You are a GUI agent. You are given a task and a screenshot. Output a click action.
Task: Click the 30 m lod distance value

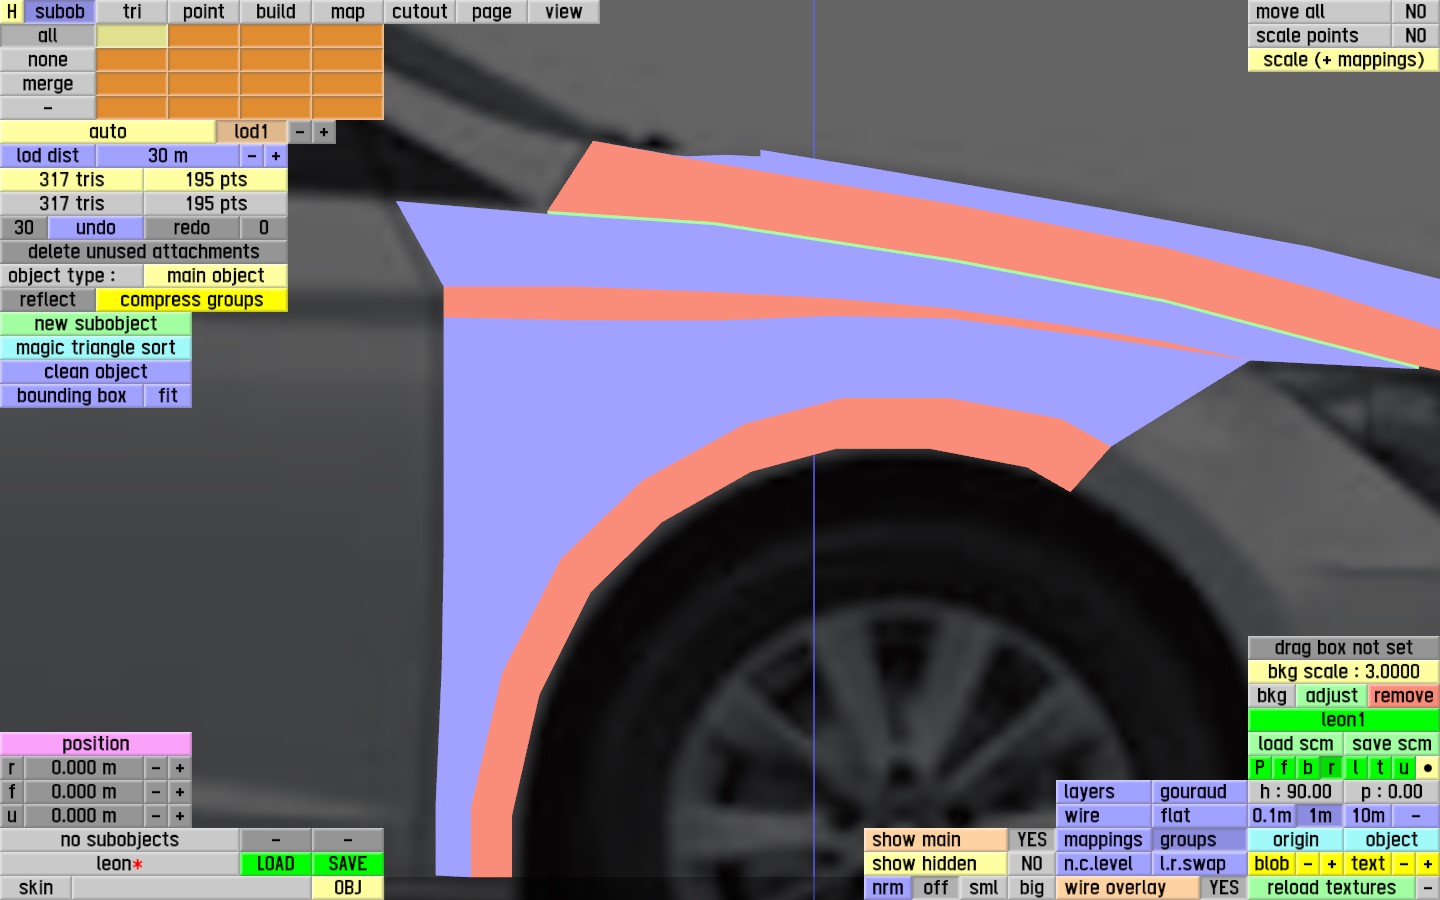click(x=168, y=156)
